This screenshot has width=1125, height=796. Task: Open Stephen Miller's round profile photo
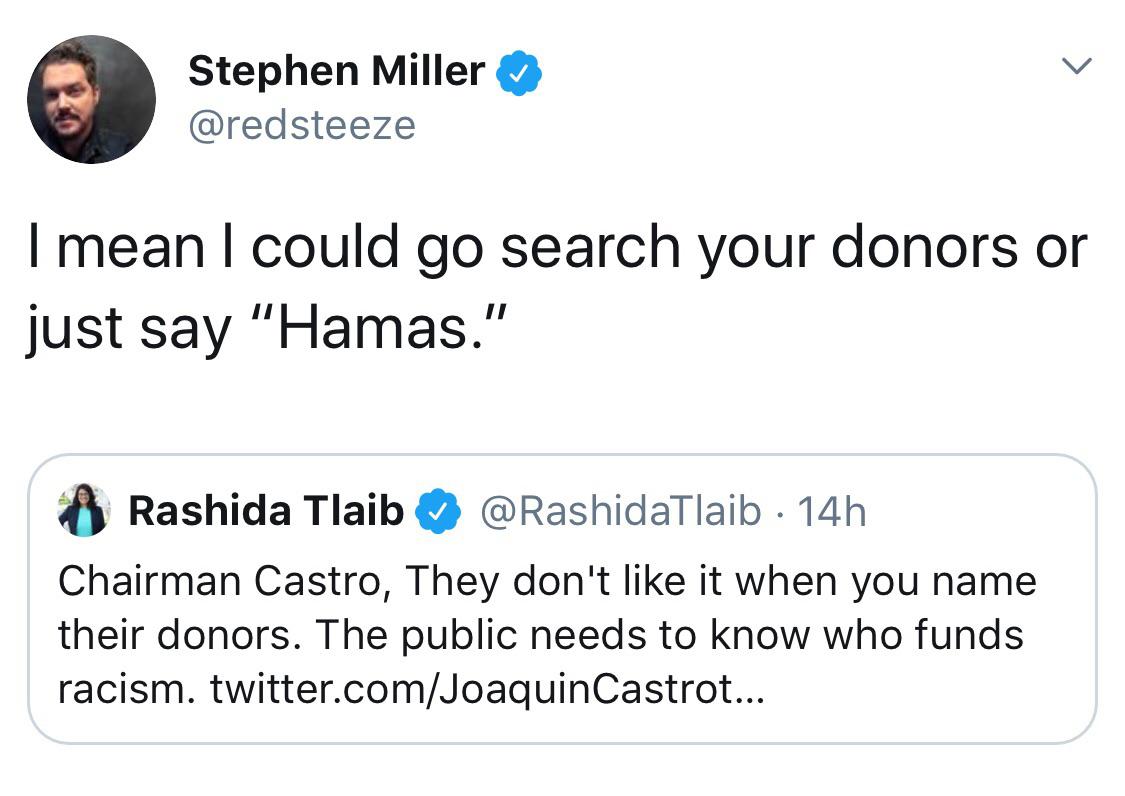pos(91,99)
